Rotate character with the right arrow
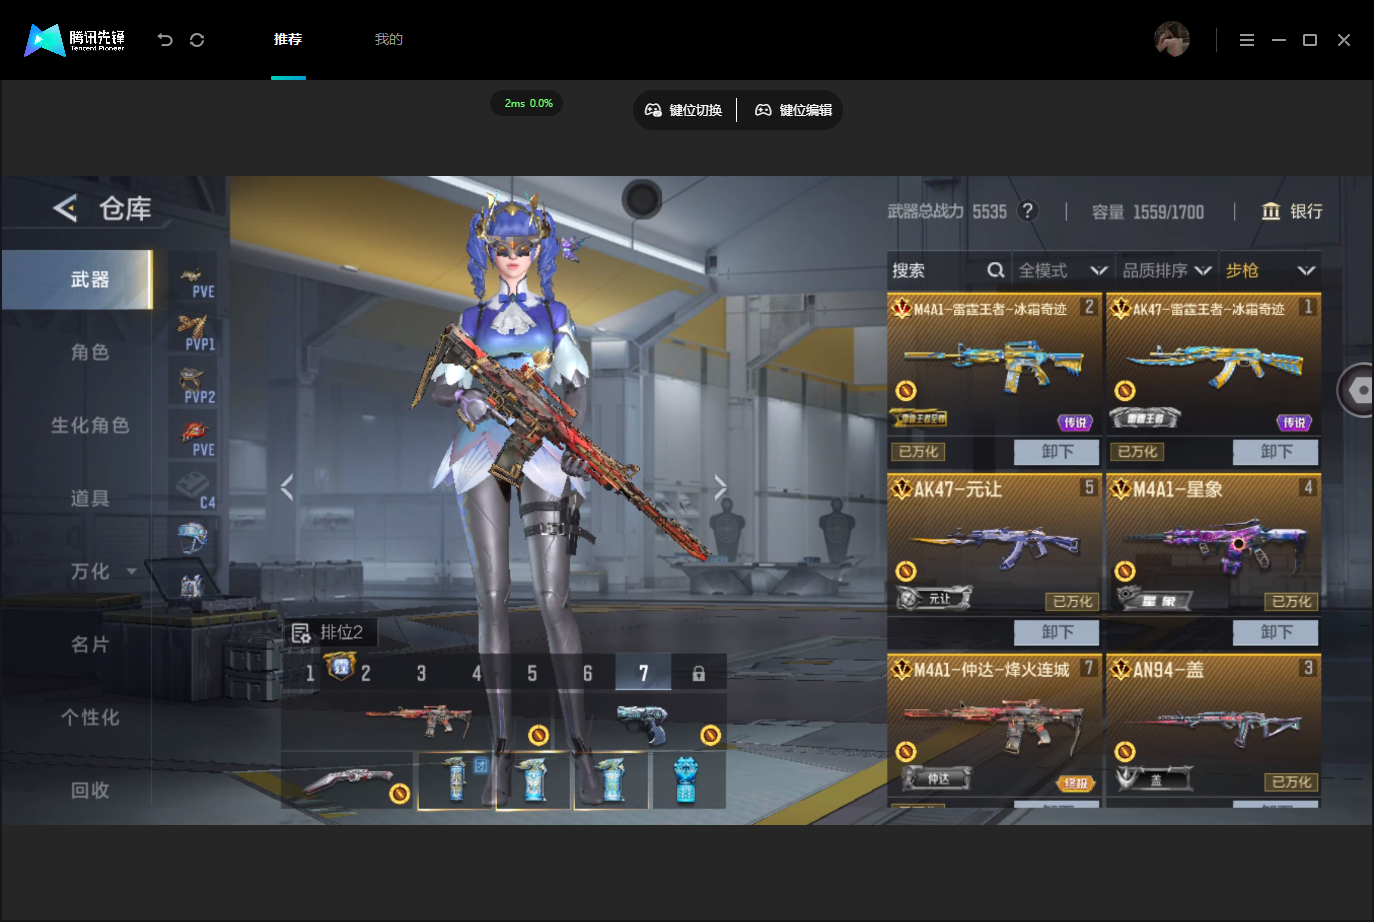Viewport: 1374px width, 922px height. [x=720, y=487]
